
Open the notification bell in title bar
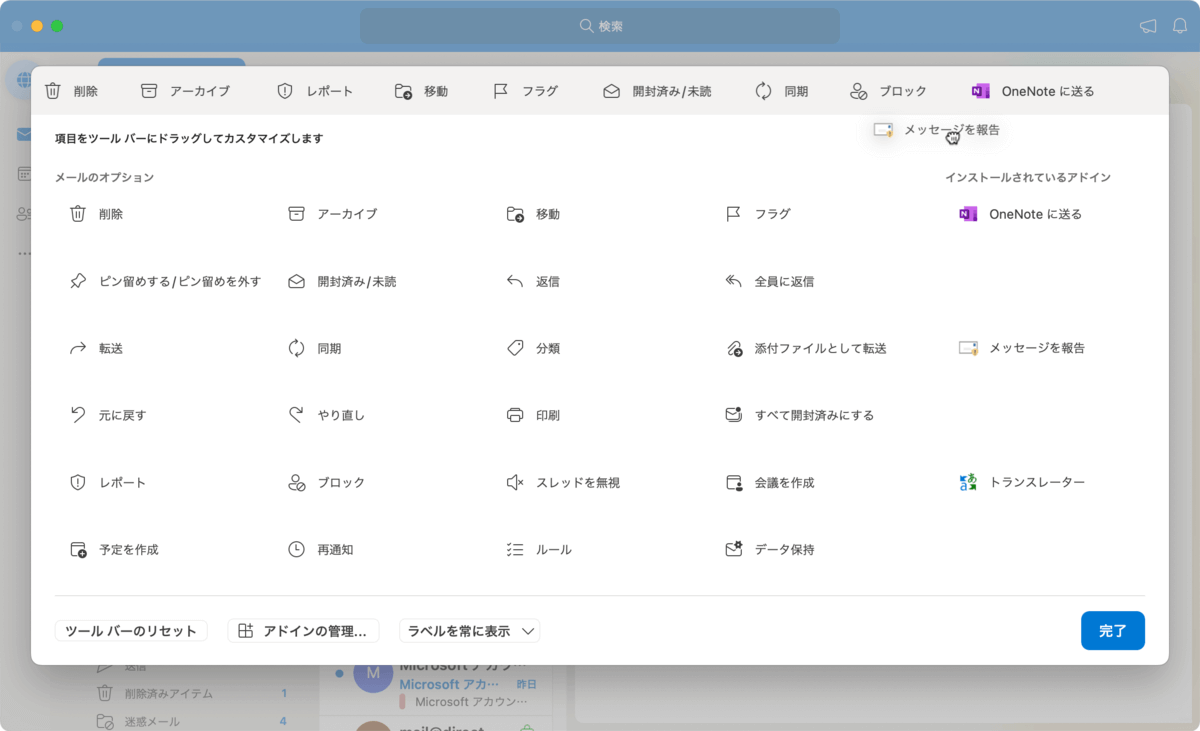tap(1180, 26)
